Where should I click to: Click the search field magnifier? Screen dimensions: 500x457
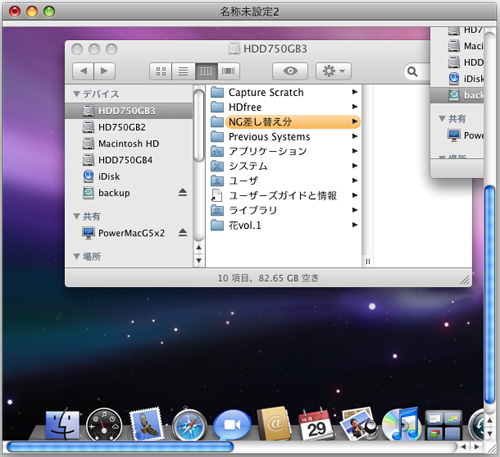(x=412, y=71)
